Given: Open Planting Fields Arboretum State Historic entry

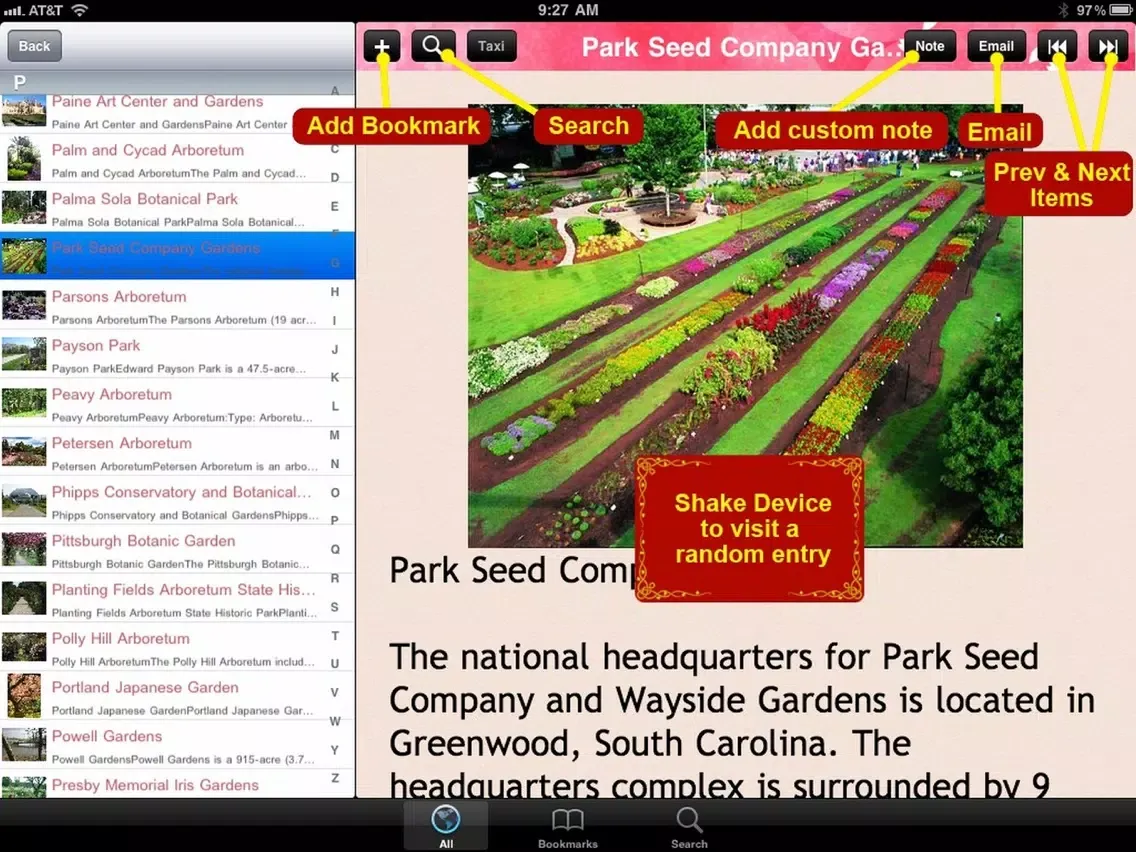Looking at the screenshot, I should pyautogui.click(x=178, y=598).
